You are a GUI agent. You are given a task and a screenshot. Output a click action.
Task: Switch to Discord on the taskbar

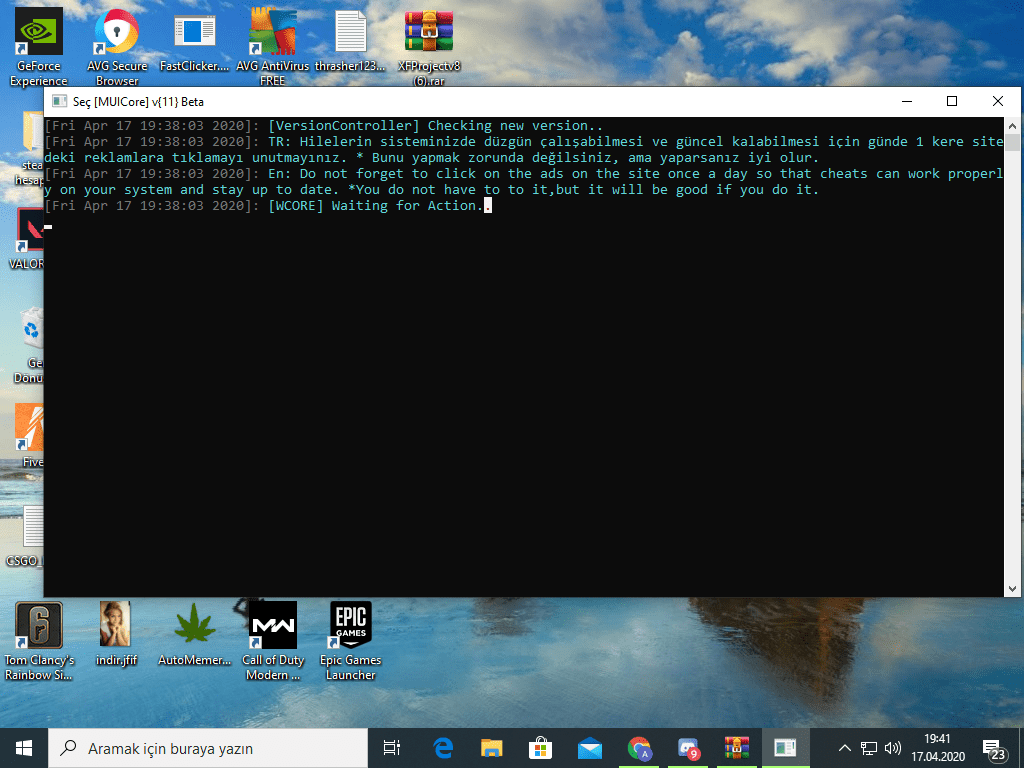point(688,748)
